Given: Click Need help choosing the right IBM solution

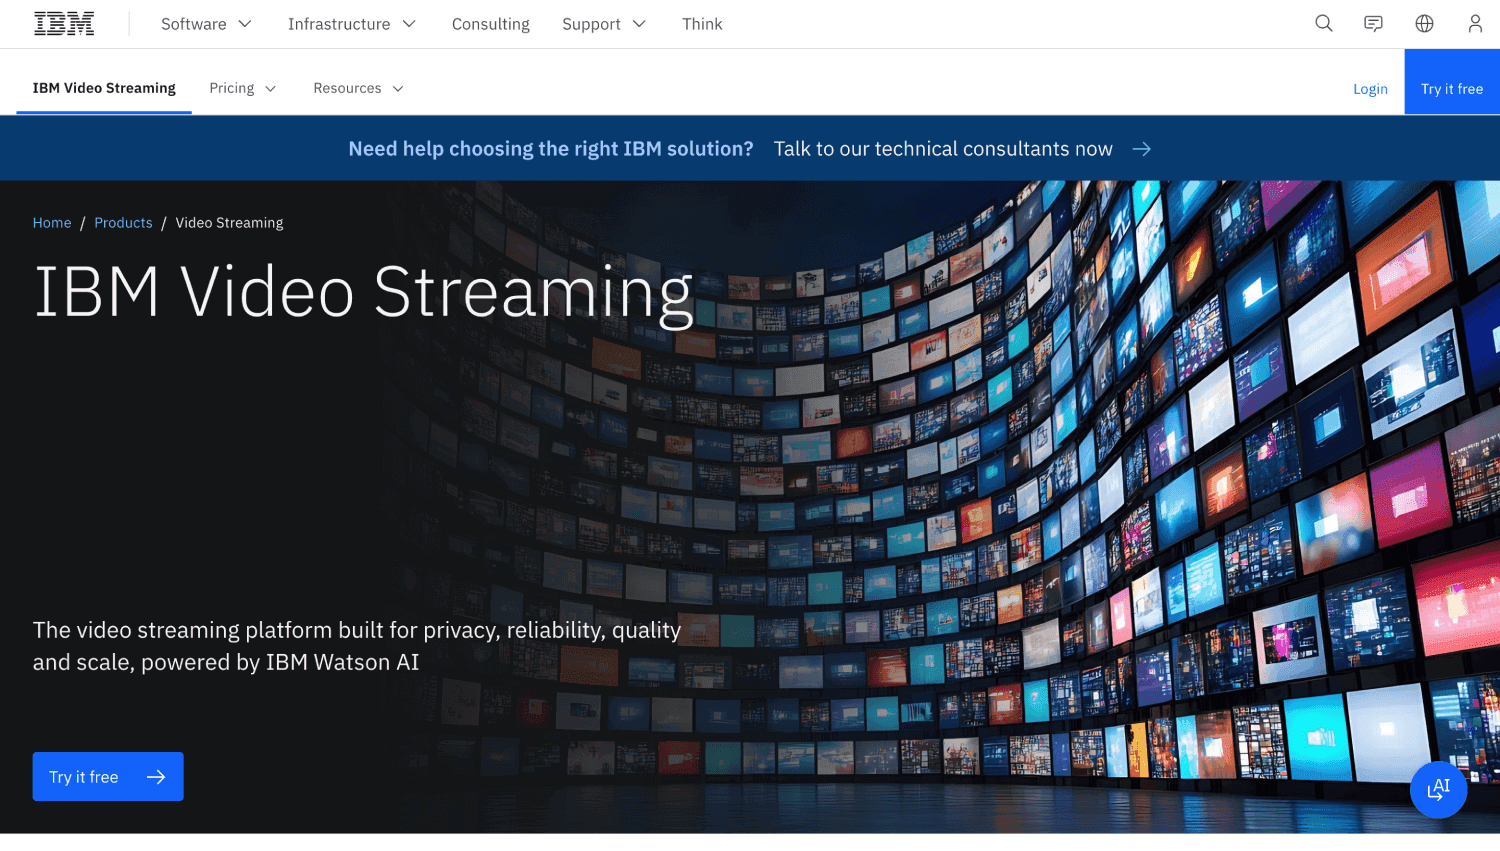Looking at the screenshot, I should 551,149.
